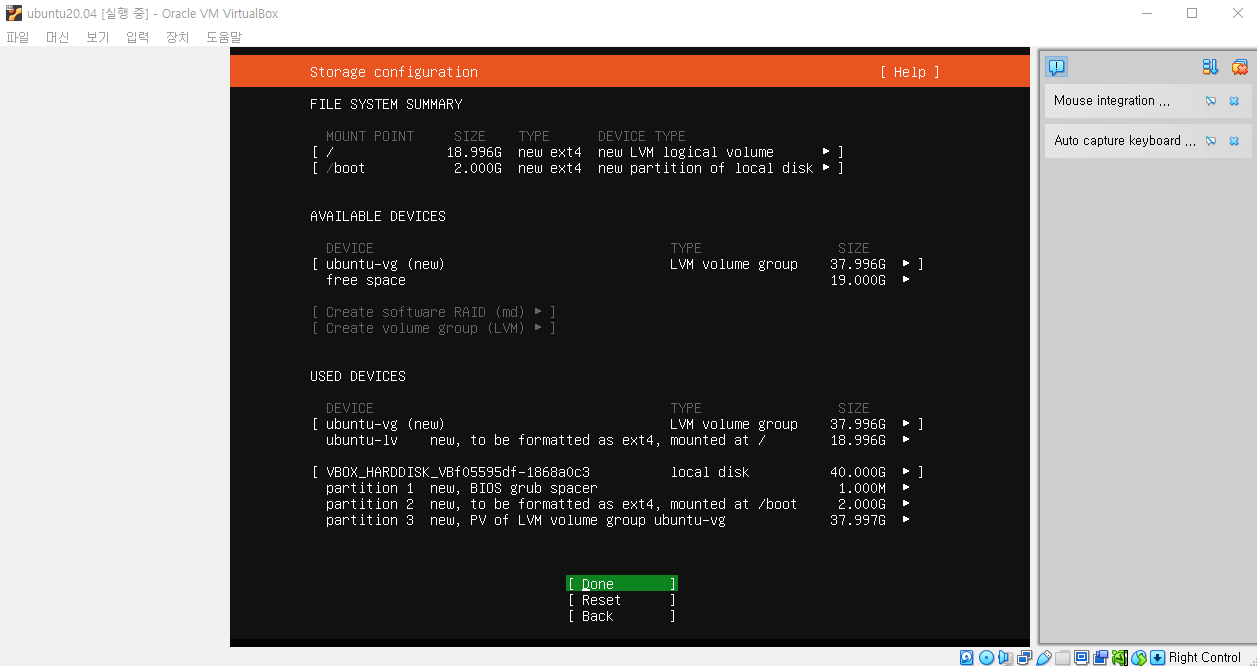Expand the ubuntu-vg arrow under Available Devices

tap(906, 264)
